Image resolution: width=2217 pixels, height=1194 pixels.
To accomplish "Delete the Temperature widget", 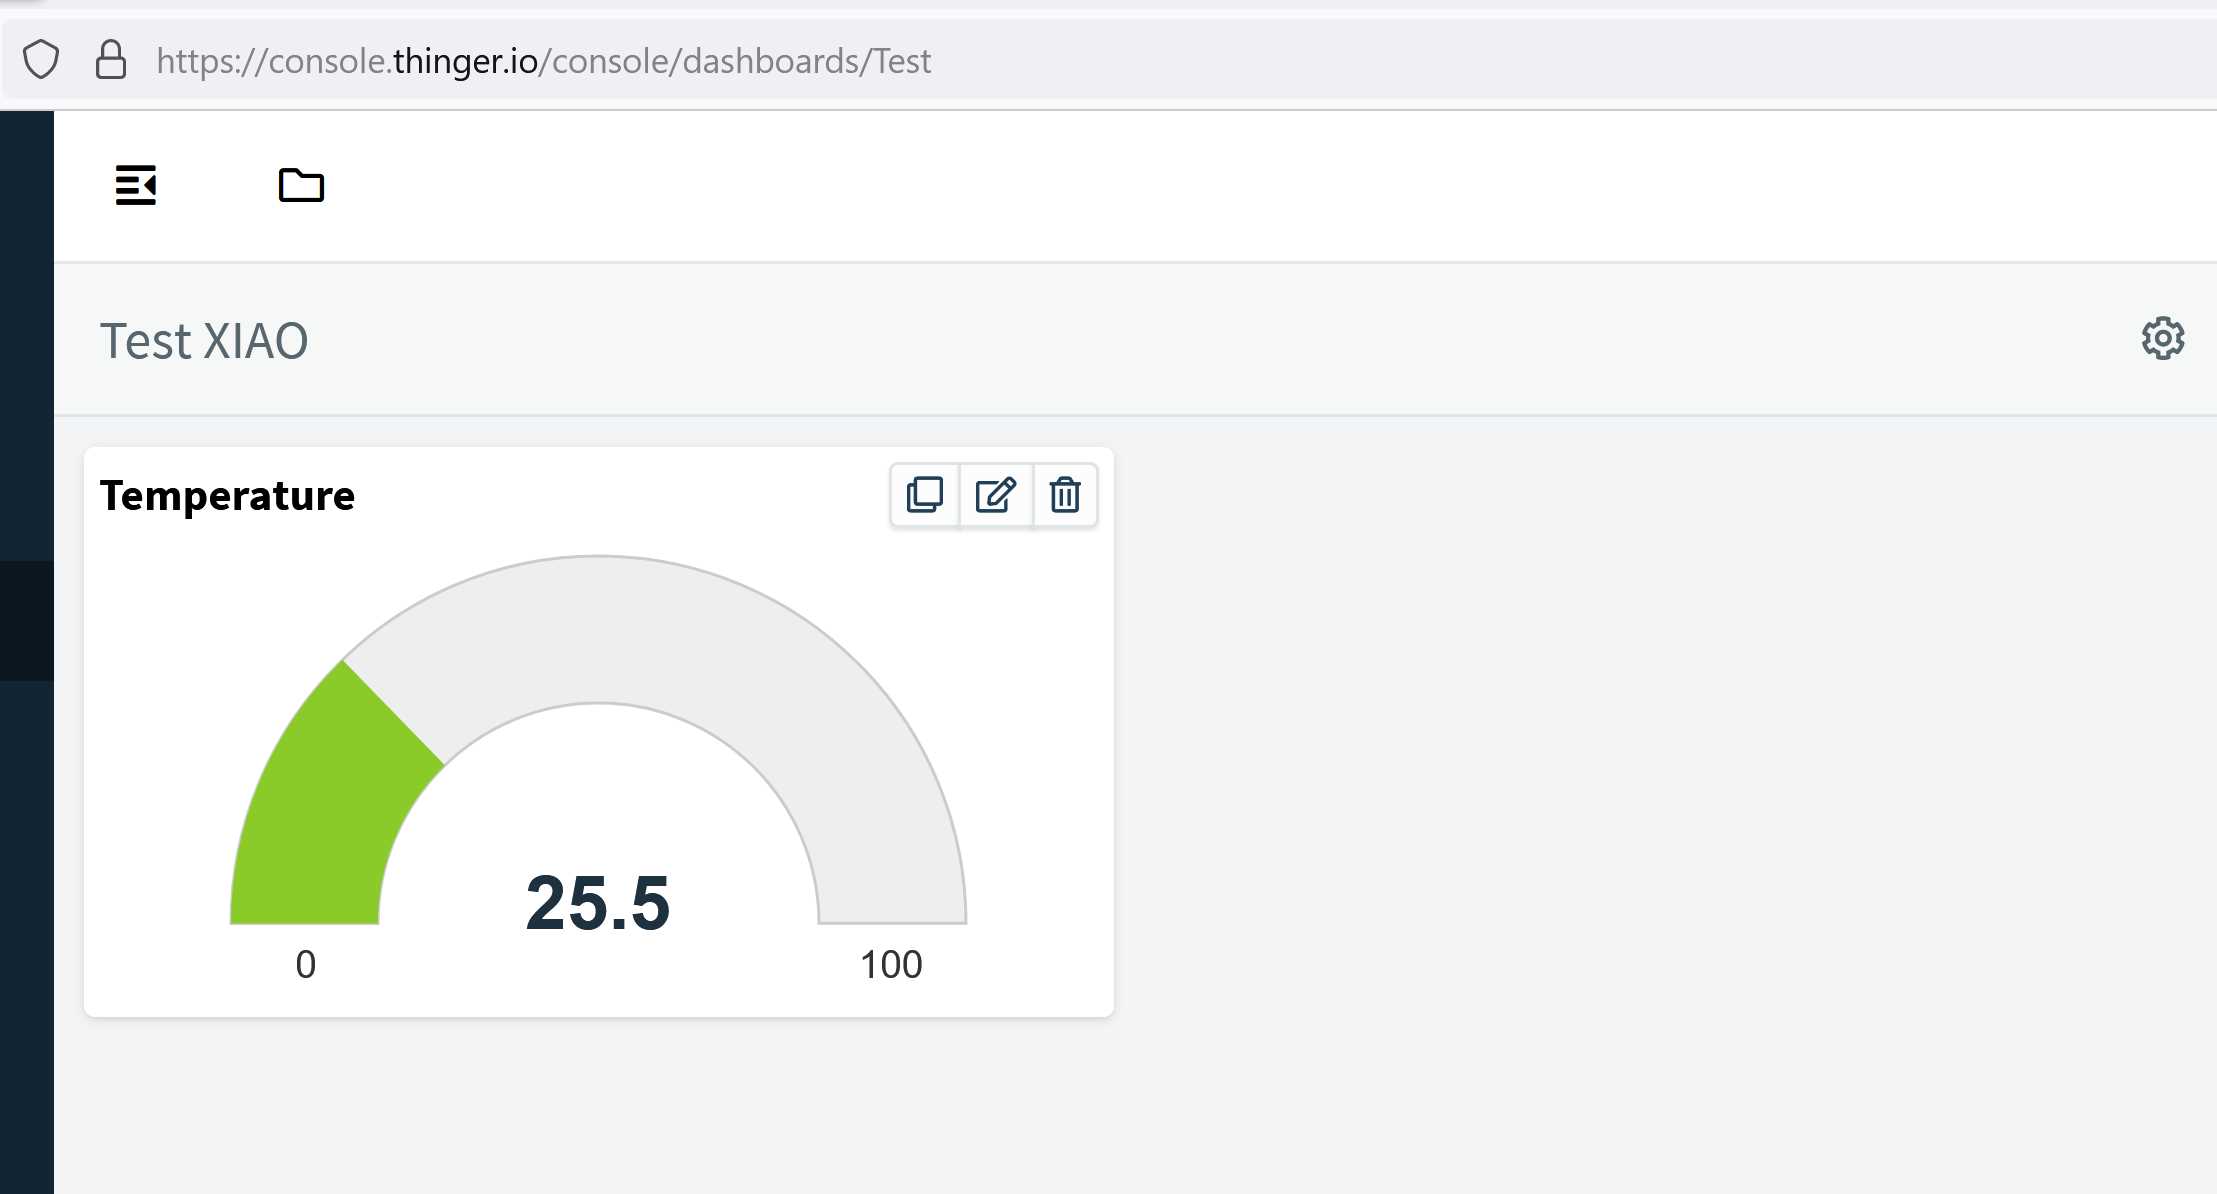I will [x=1065, y=495].
